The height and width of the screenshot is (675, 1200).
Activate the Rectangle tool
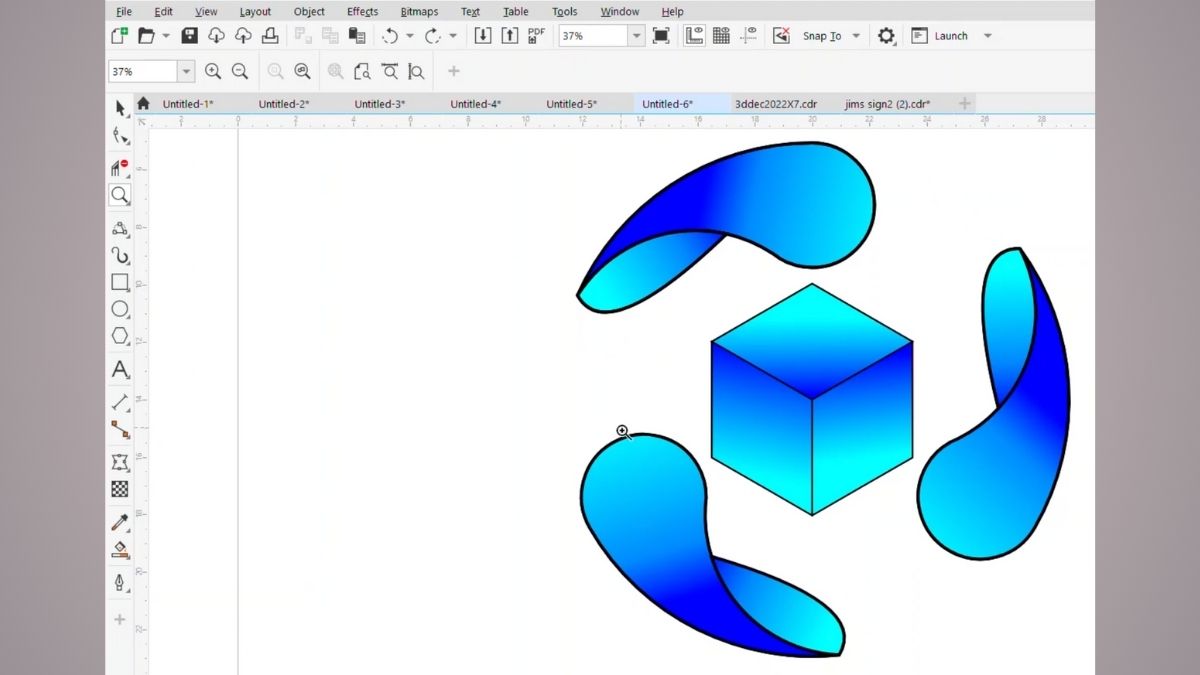coord(120,283)
